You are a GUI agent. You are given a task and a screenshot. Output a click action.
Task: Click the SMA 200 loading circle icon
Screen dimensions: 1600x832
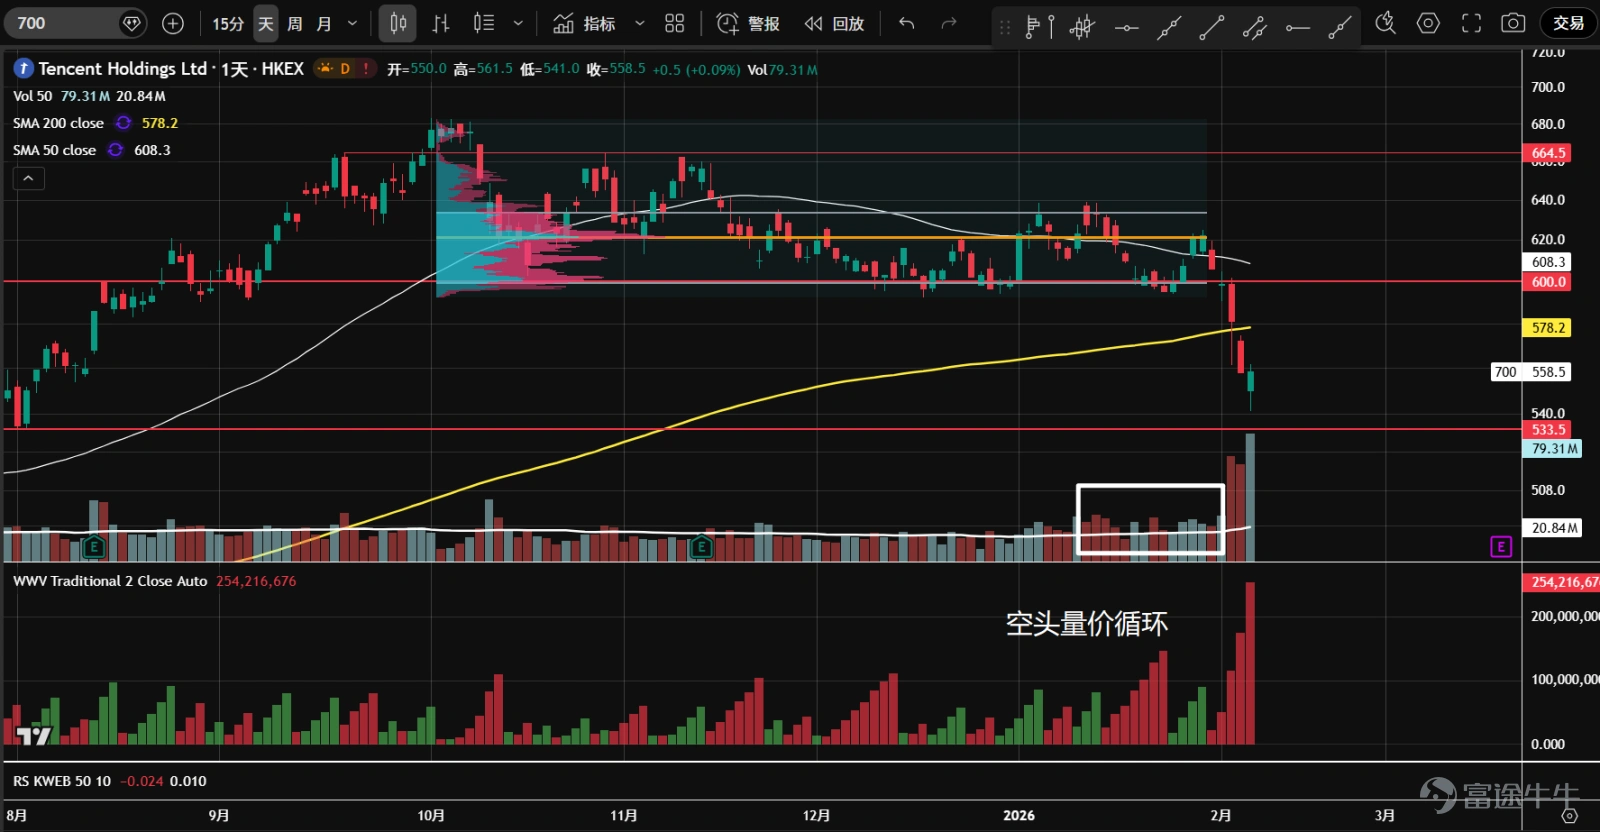click(123, 123)
